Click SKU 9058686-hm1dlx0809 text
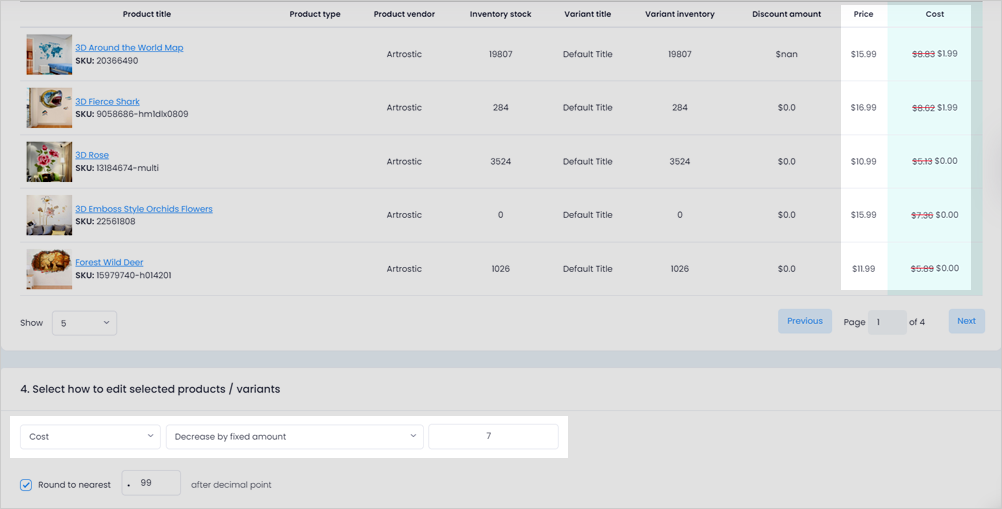 [132, 114]
